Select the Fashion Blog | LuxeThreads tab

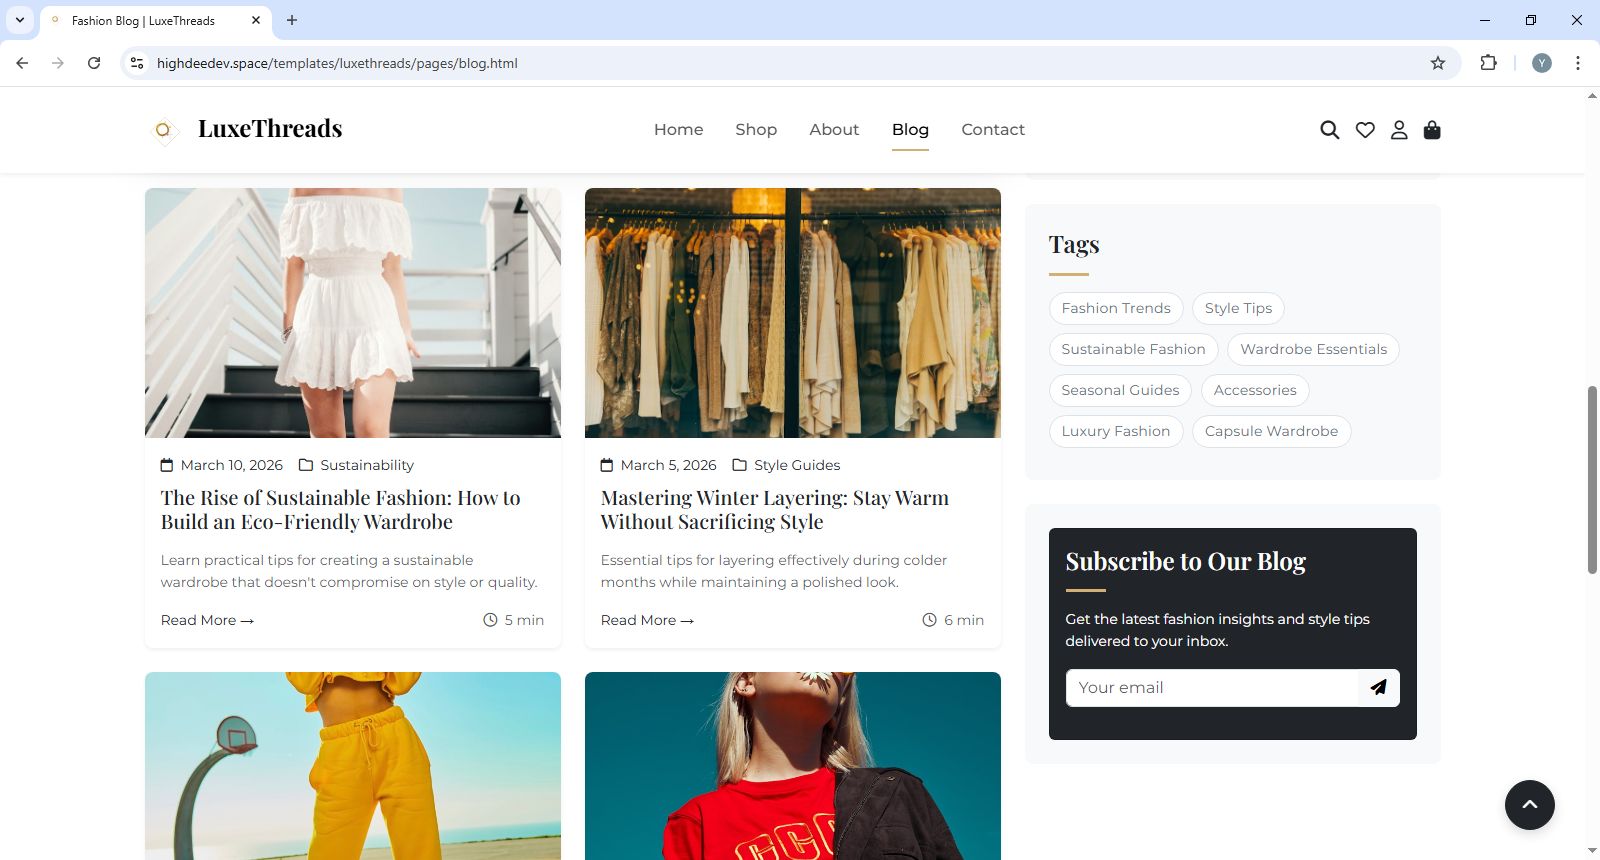(x=154, y=20)
